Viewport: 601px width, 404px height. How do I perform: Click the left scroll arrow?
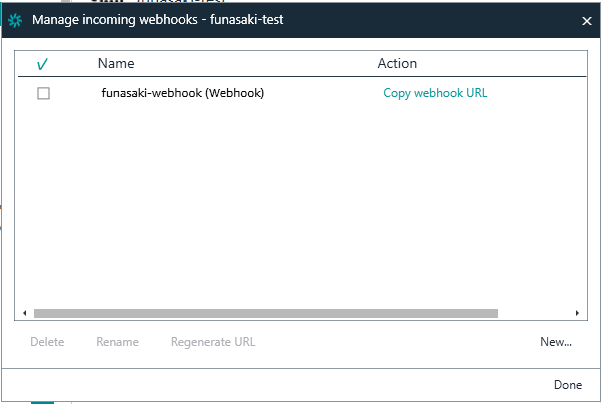25,313
